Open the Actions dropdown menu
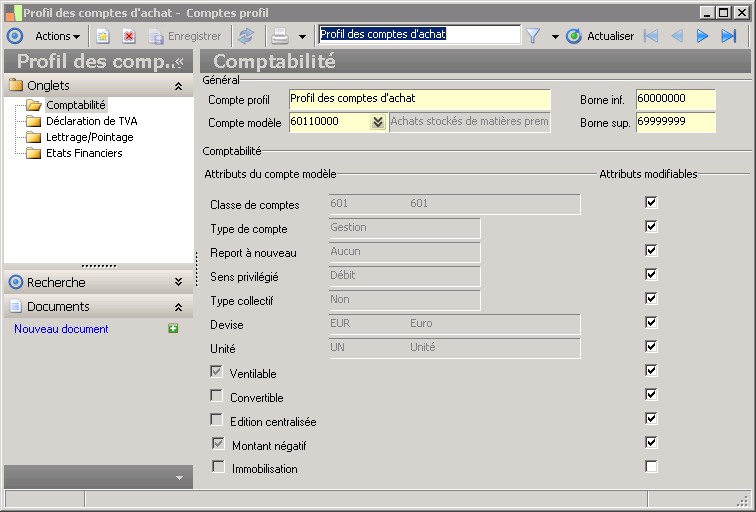Viewport: 756px width, 512px height. point(57,36)
